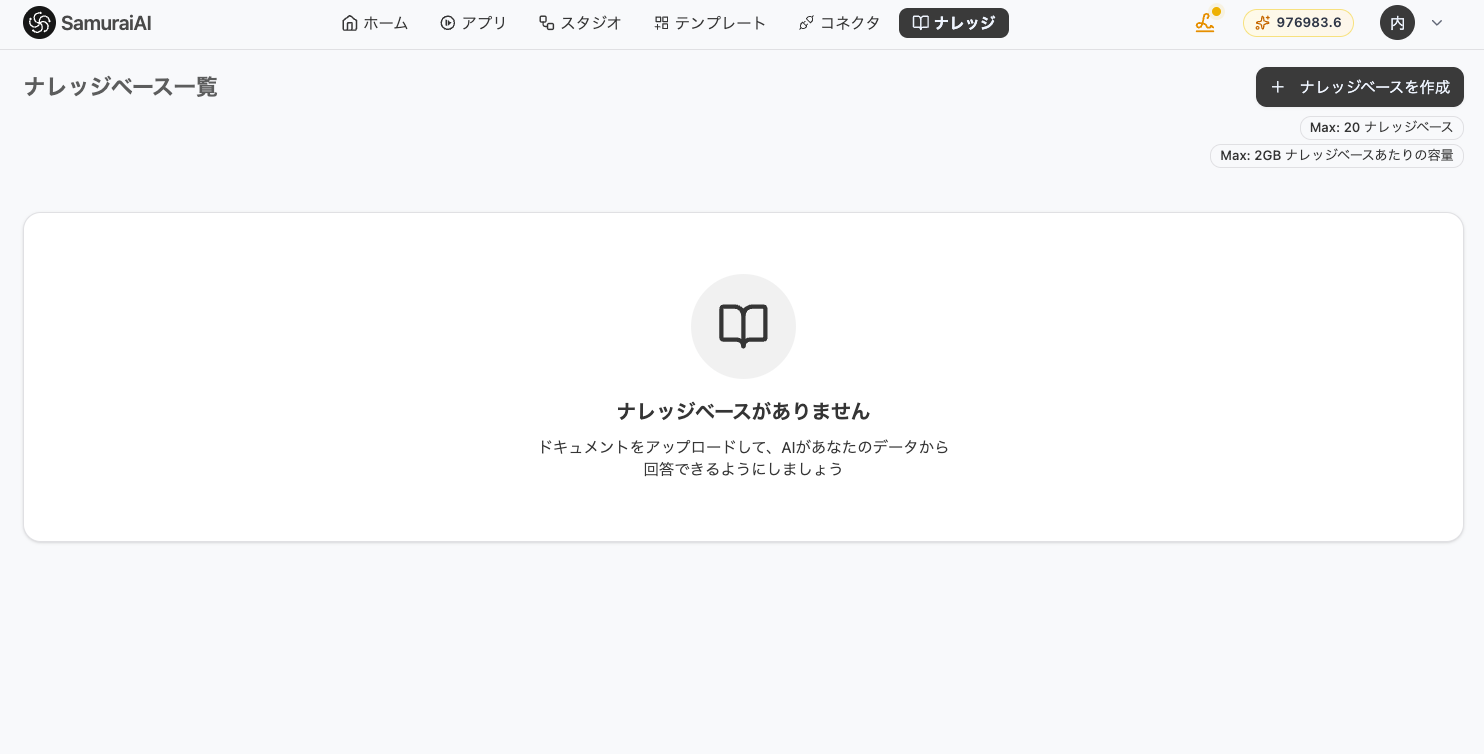Select the テンプレート template icon
The image size is (1484, 754).
[662, 22]
